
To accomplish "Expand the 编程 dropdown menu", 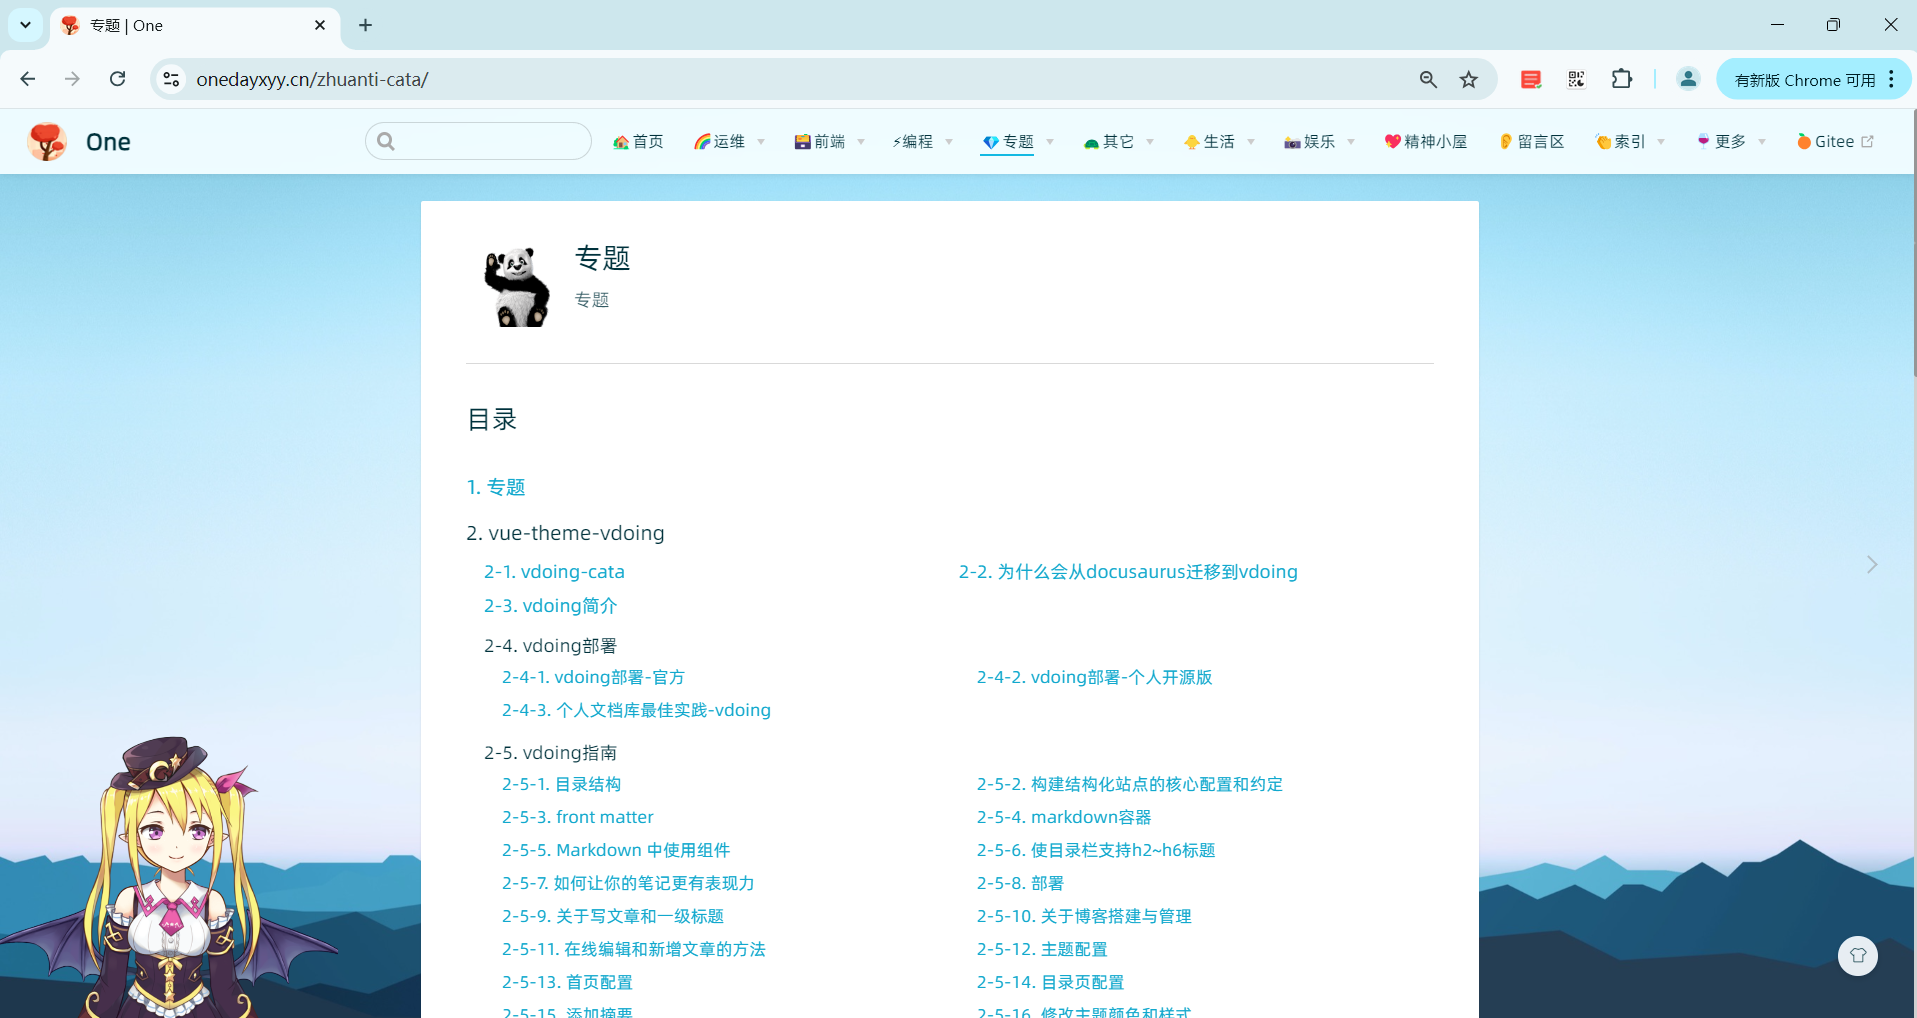I will [922, 142].
